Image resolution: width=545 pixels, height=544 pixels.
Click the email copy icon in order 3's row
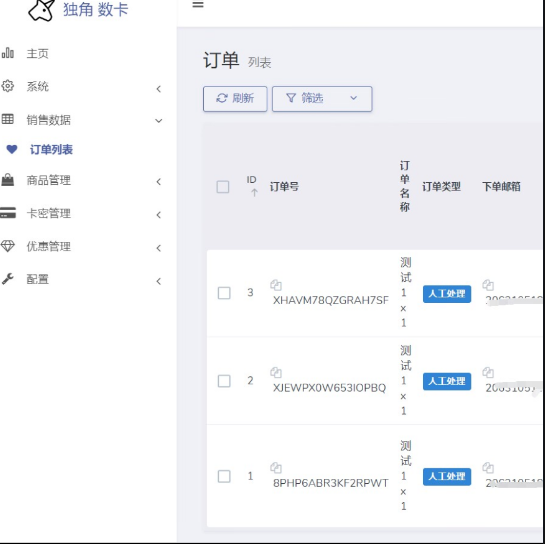click(x=488, y=285)
